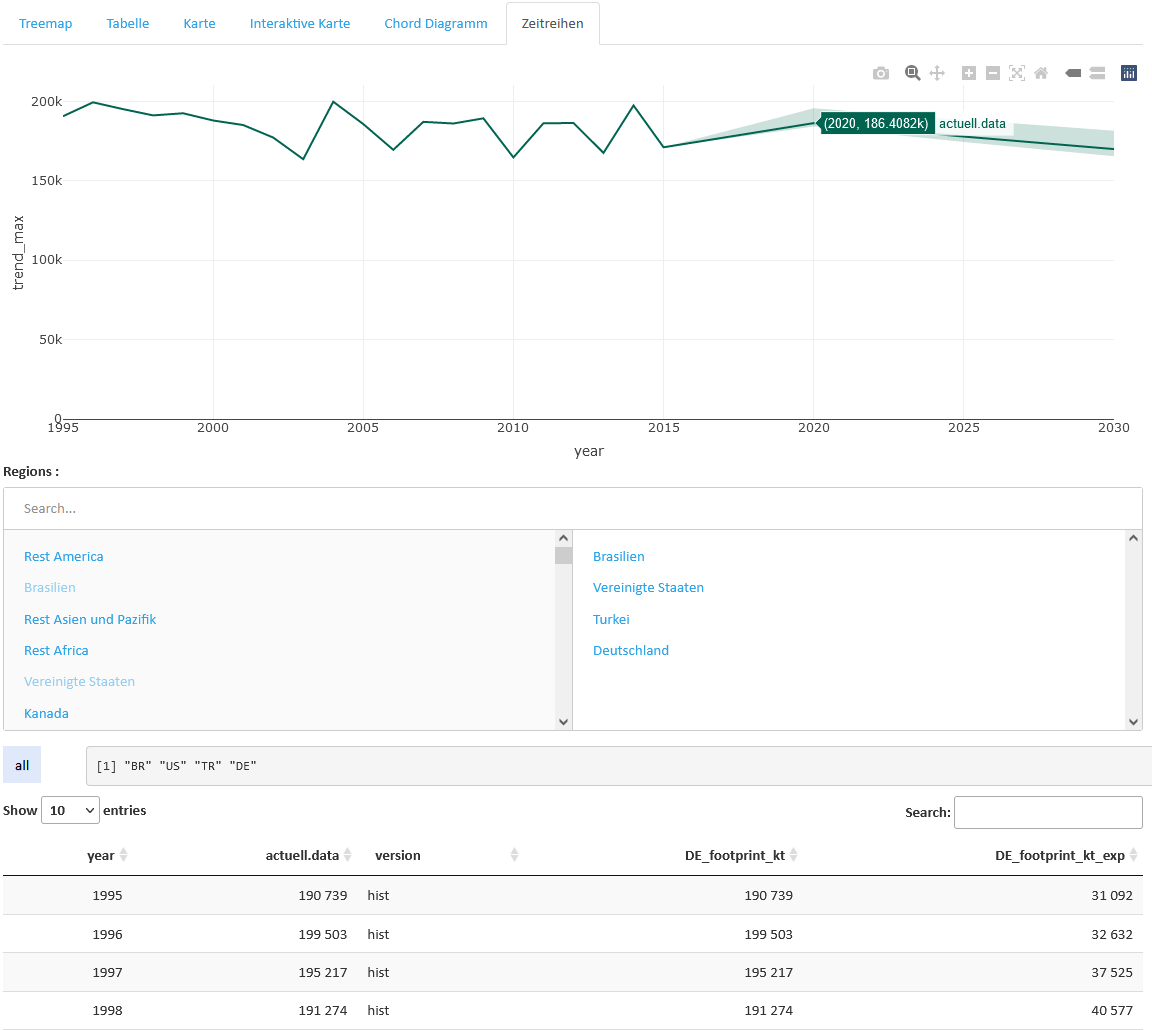The width and height of the screenshot is (1152, 1030).
Task: Click the 150k y-axis tick label
Action: pos(46,180)
